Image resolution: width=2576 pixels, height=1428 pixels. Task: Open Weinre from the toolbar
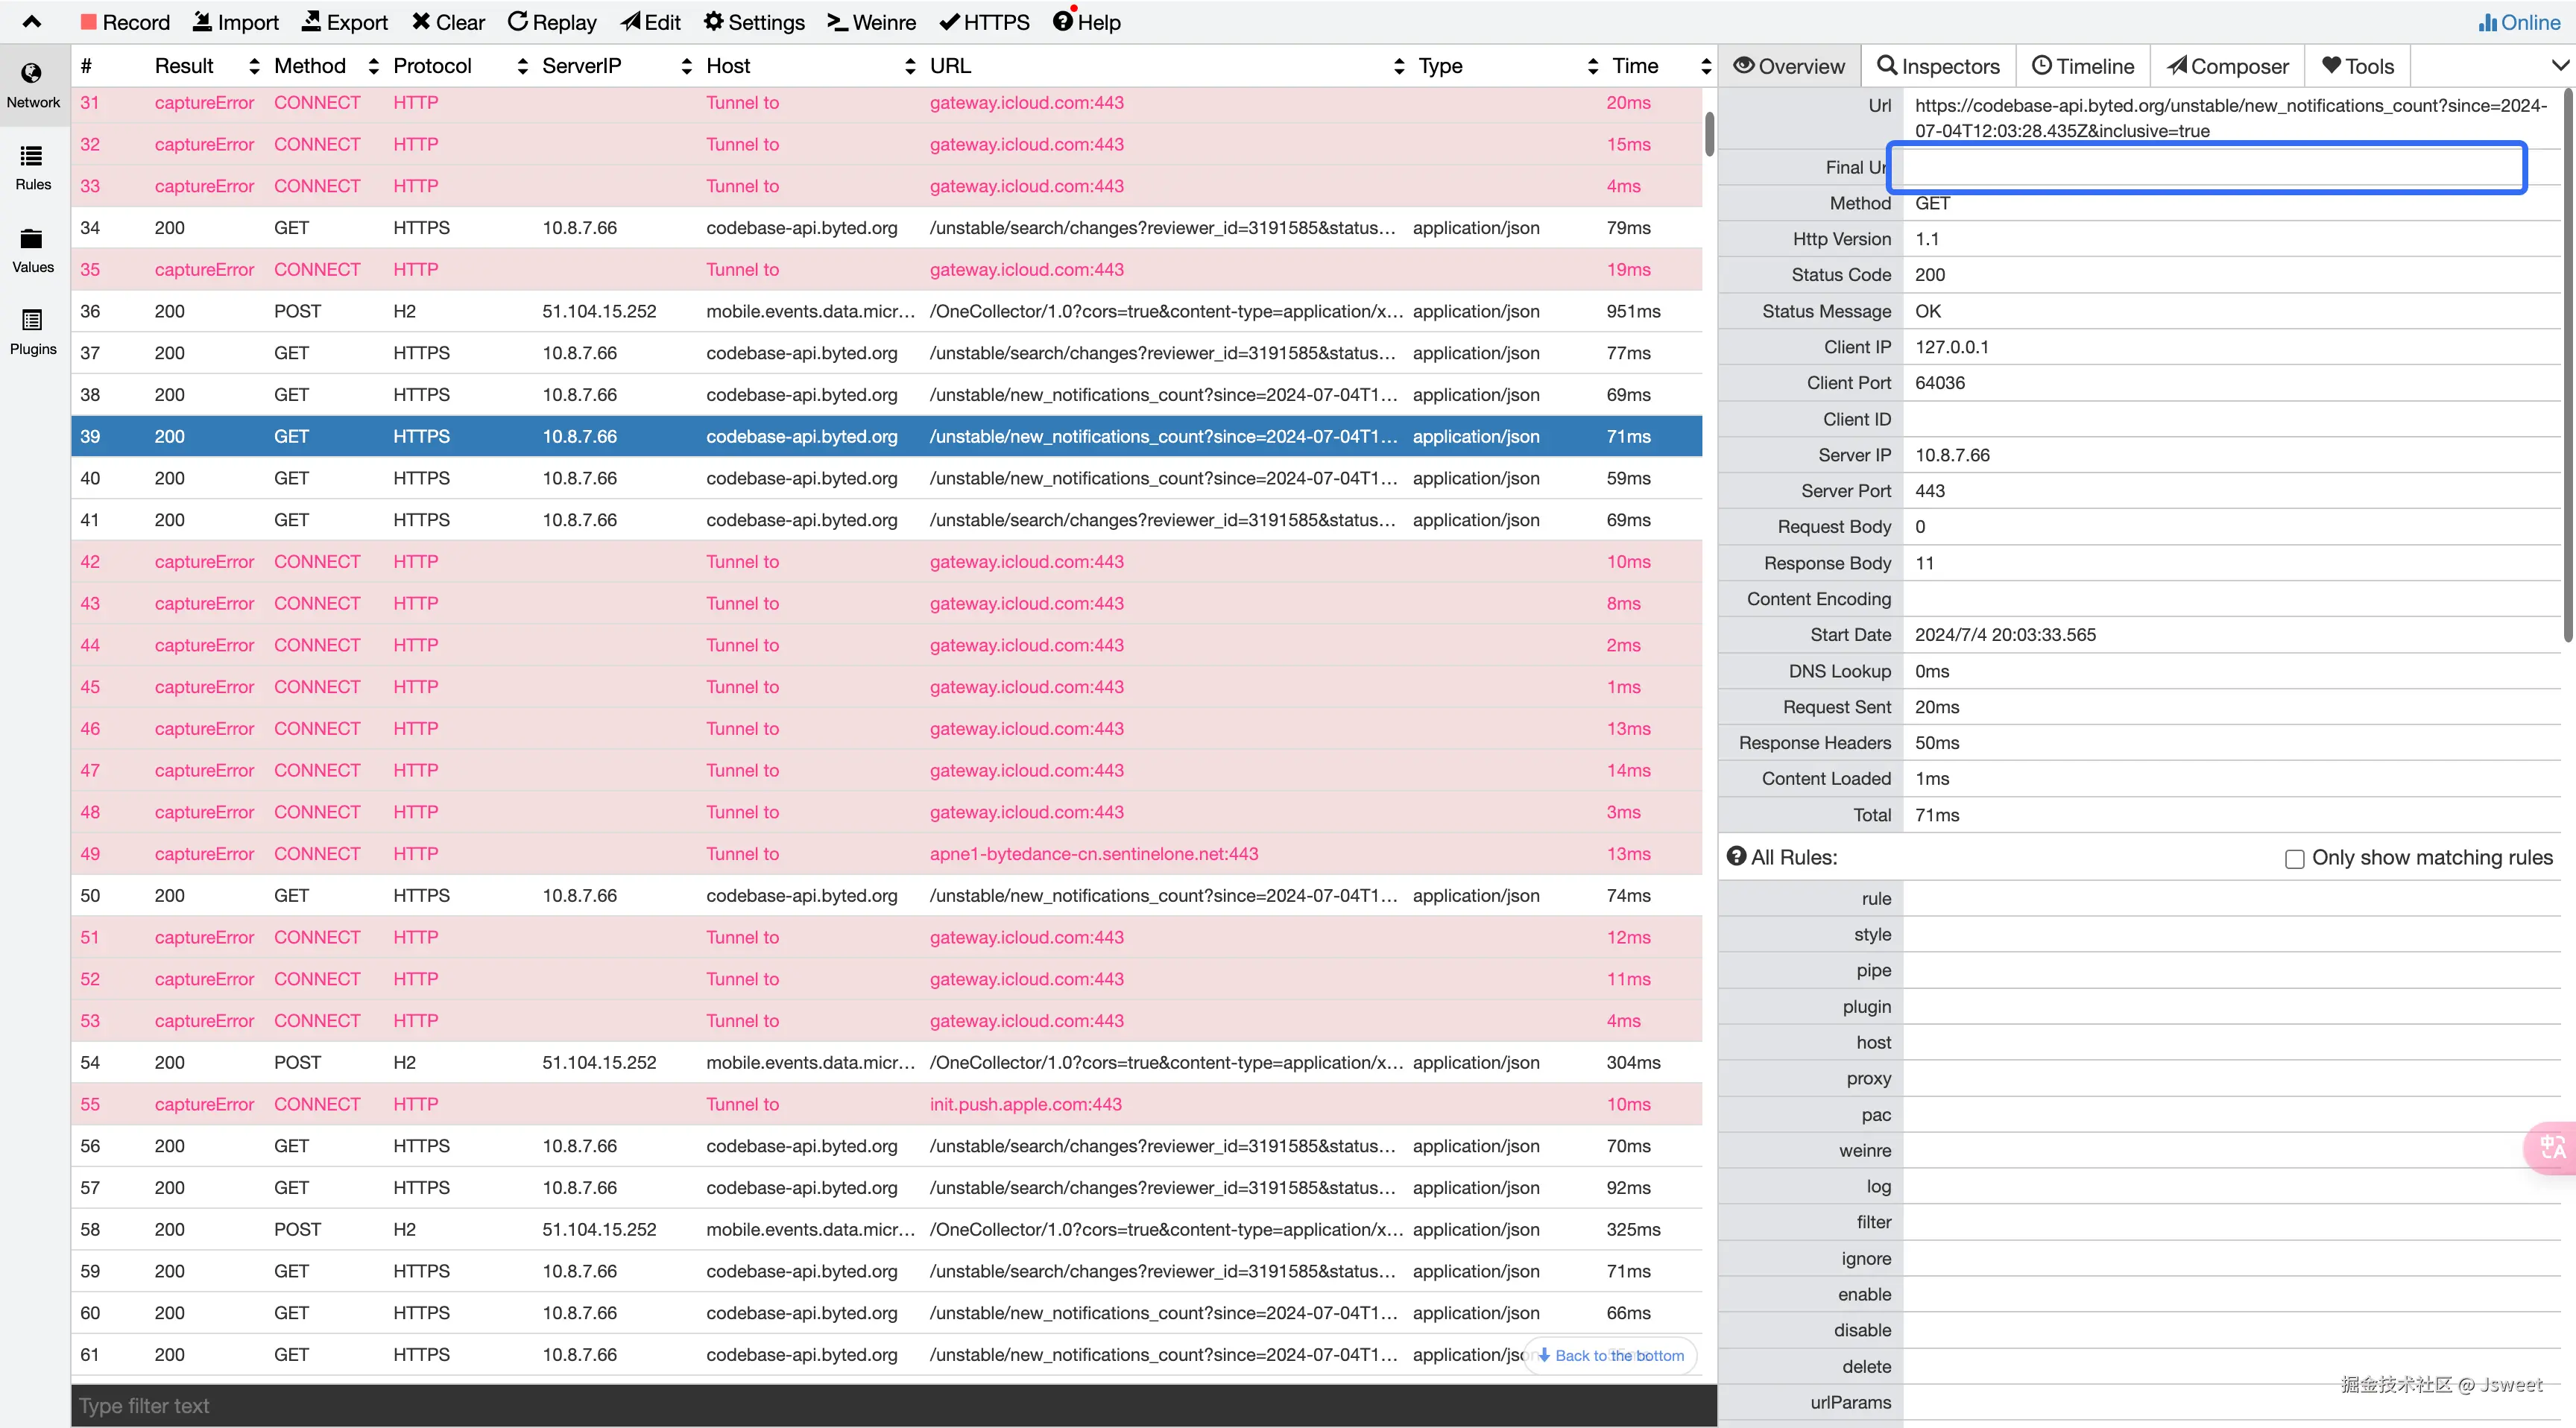871,22
